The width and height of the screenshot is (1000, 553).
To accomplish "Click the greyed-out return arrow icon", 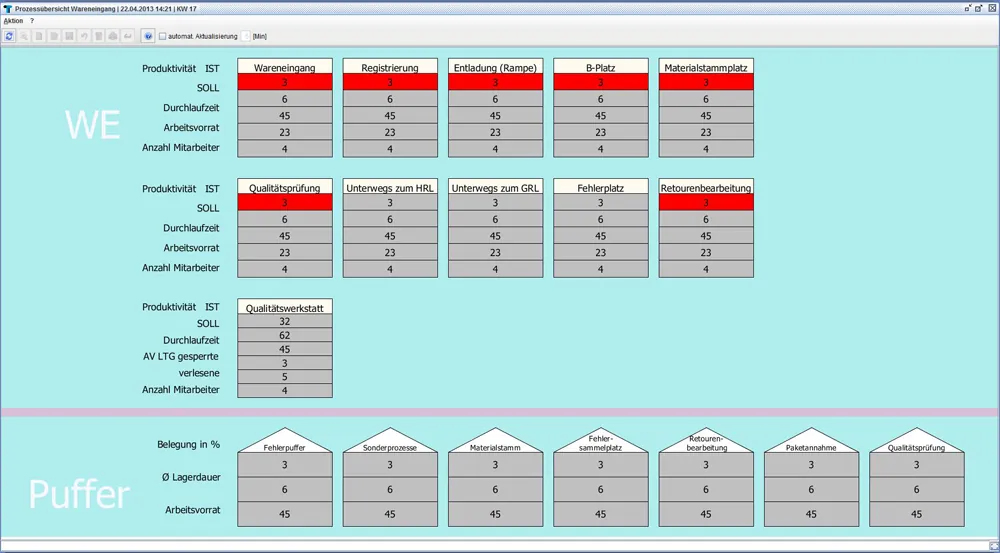I will point(128,36).
